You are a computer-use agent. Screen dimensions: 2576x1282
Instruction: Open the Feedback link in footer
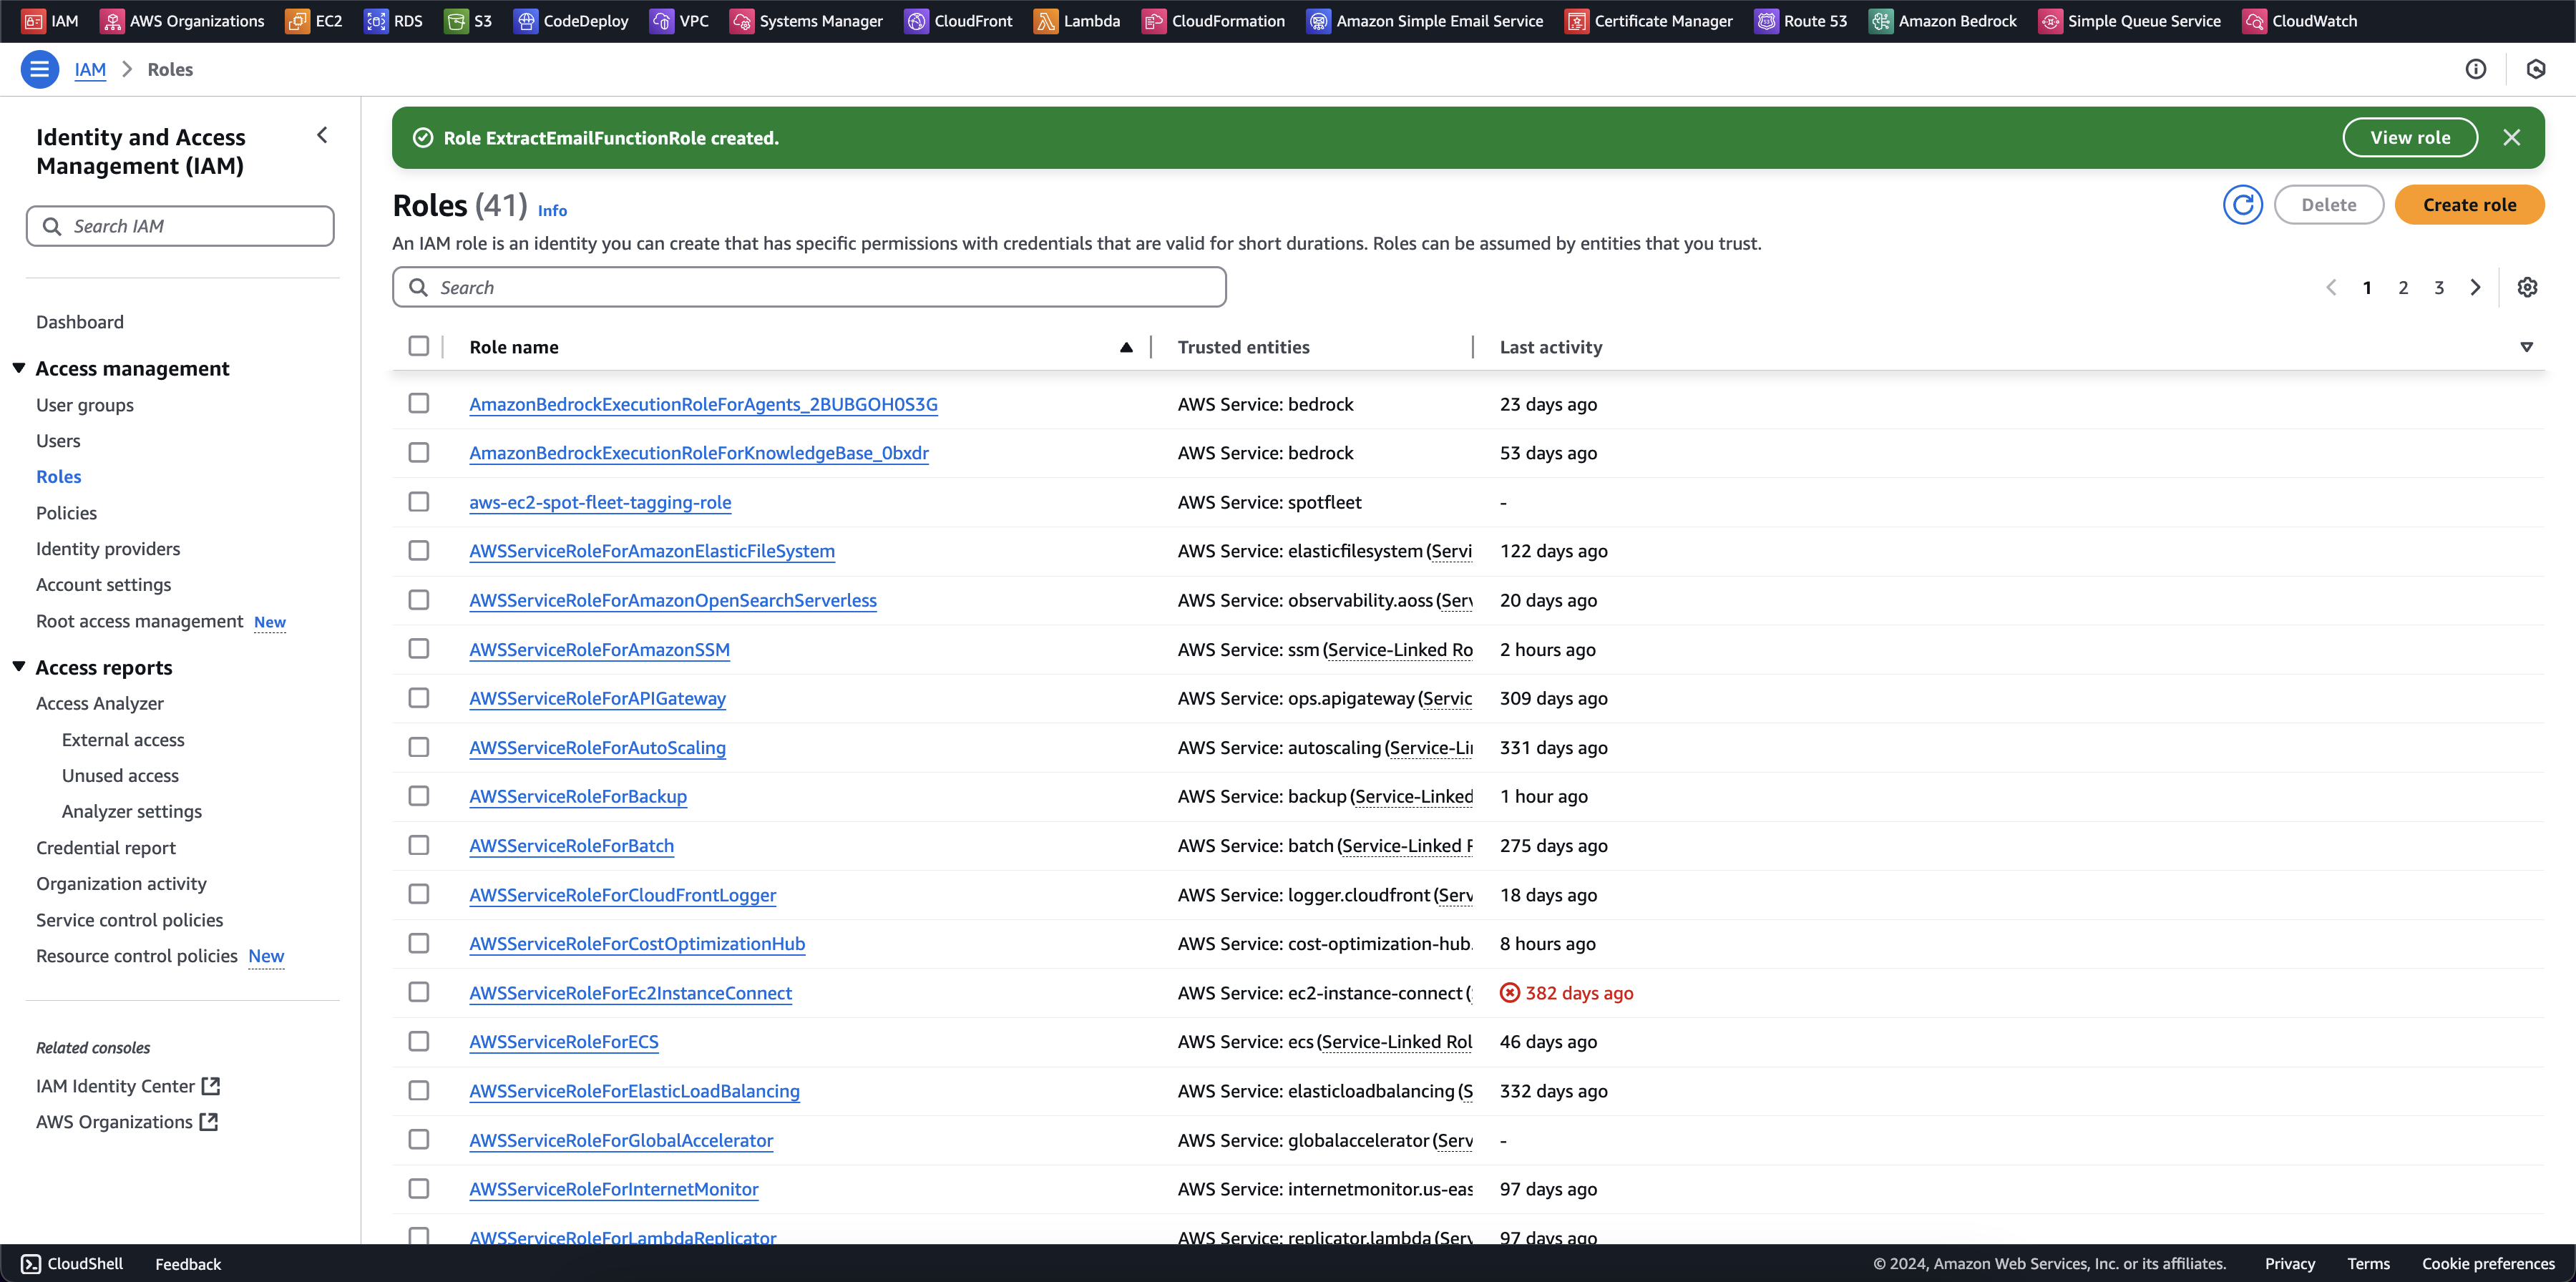(188, 1264)
